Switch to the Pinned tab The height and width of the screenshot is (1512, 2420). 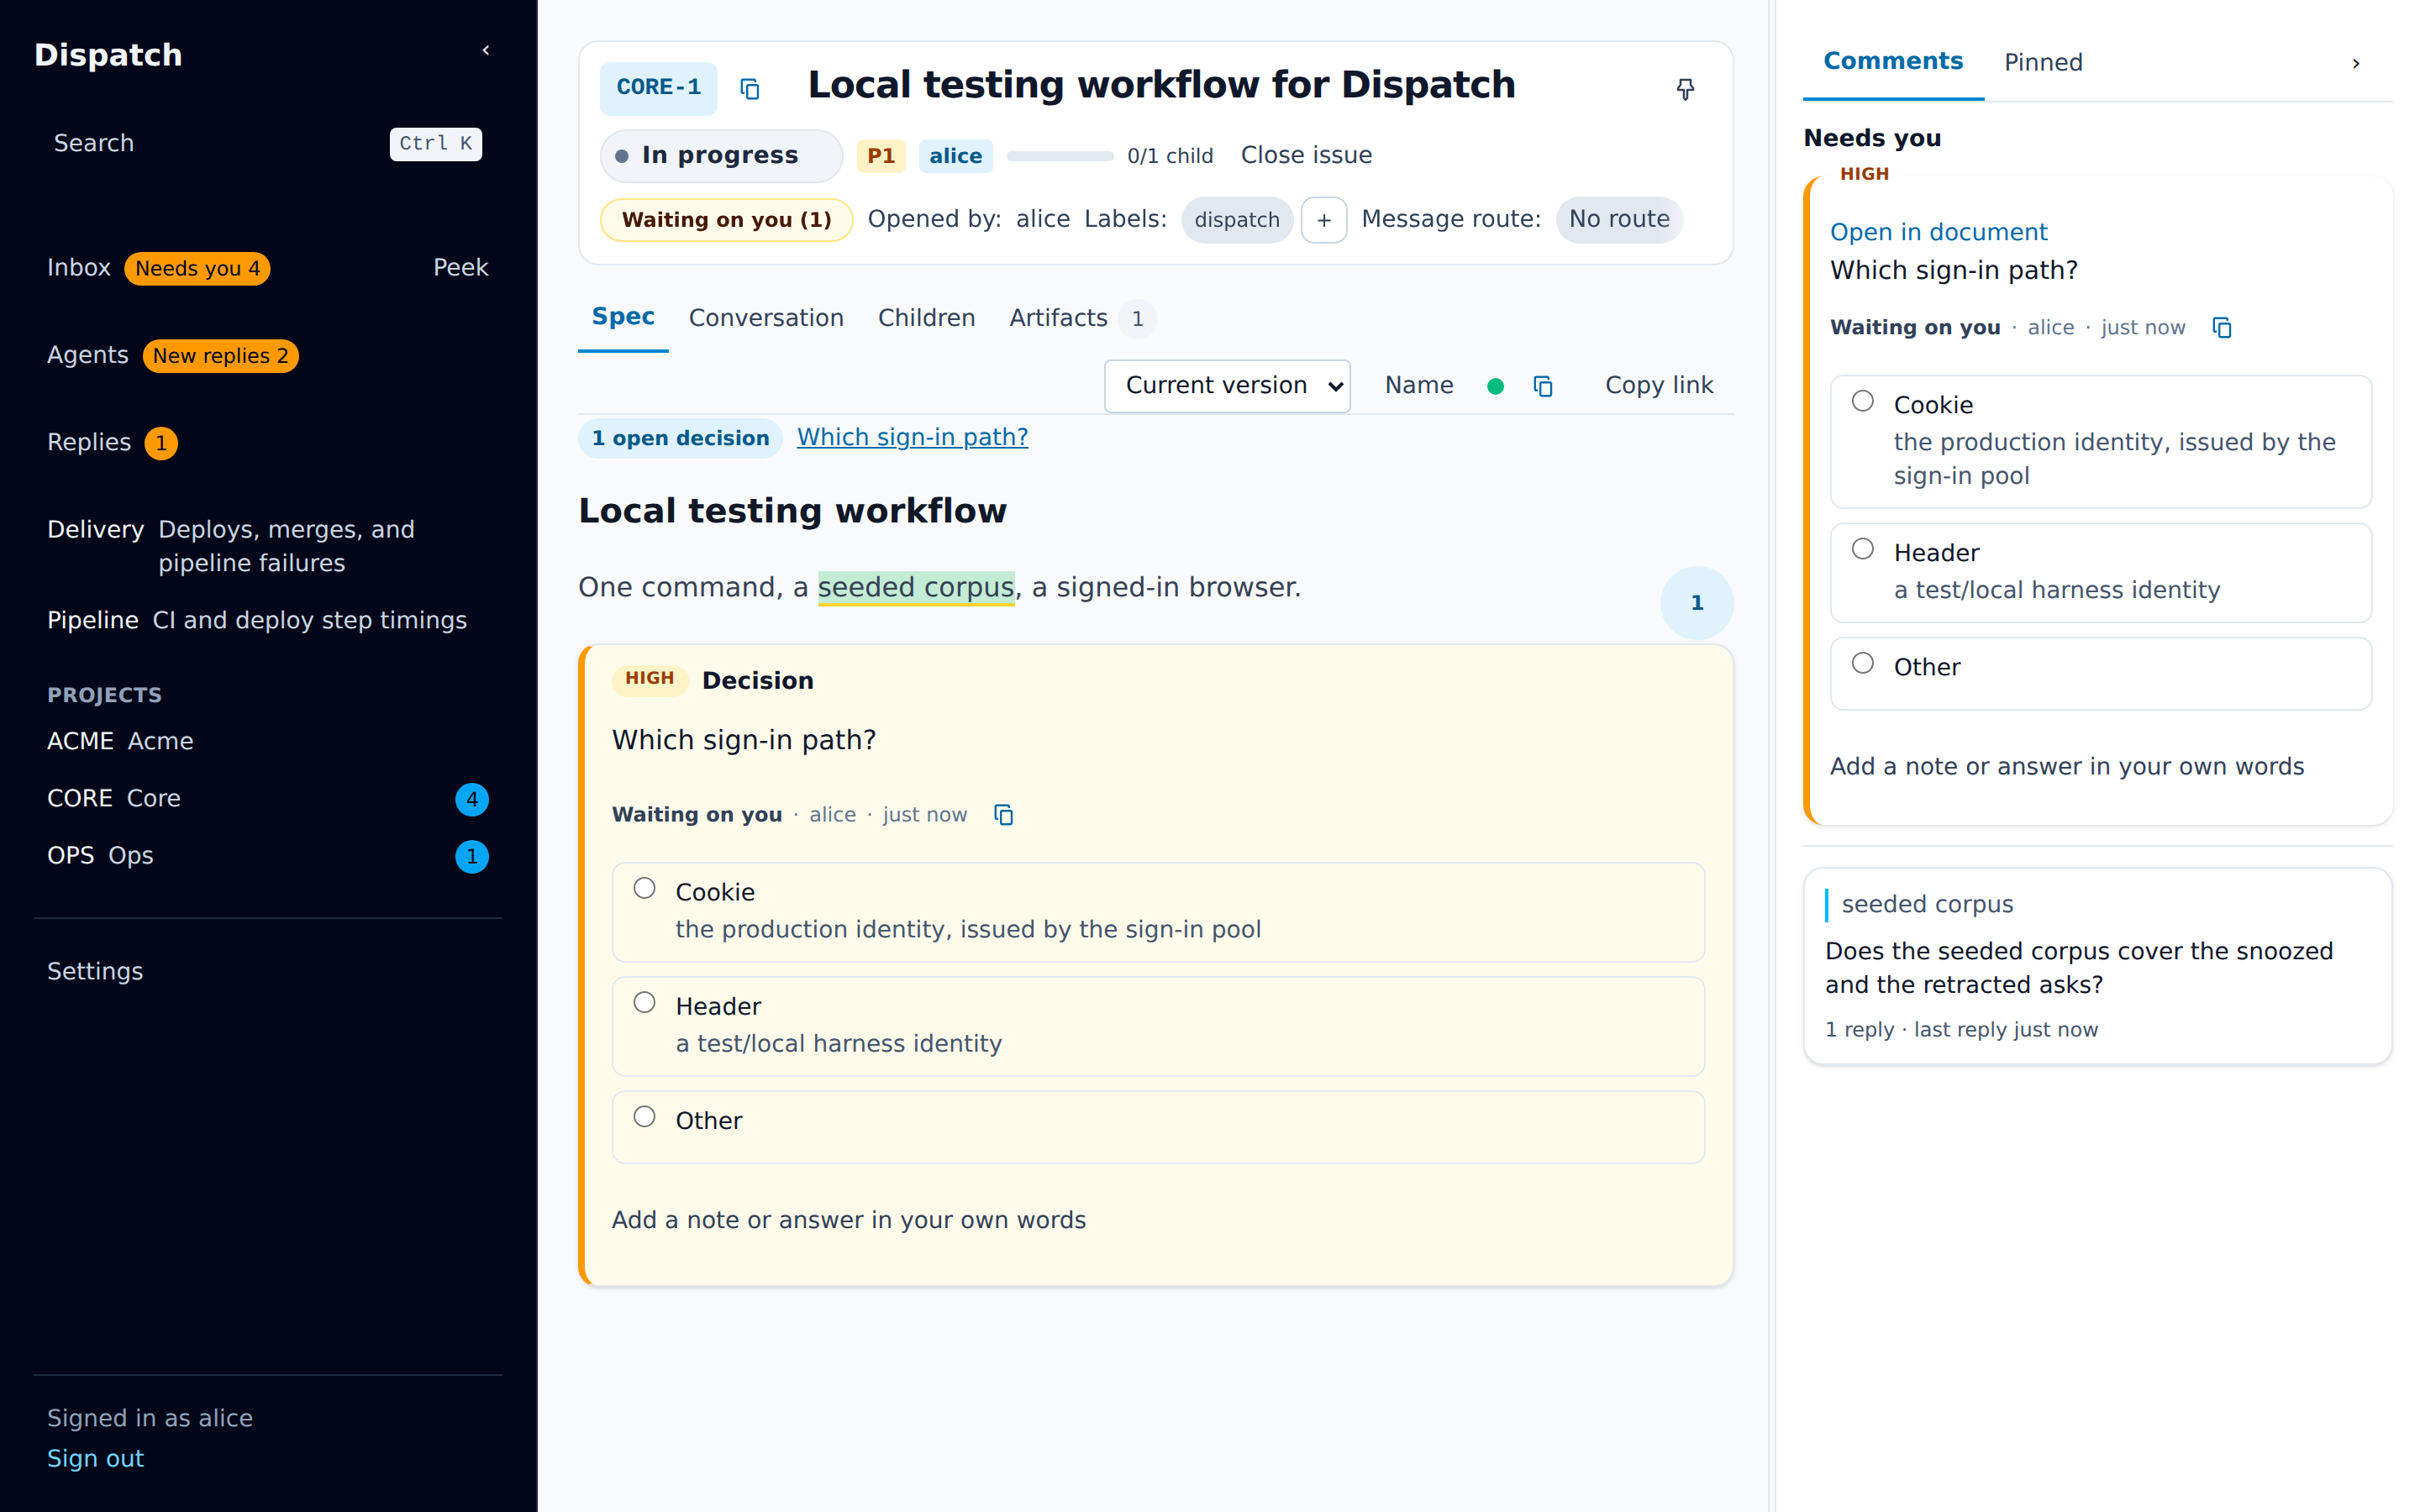2043,63
